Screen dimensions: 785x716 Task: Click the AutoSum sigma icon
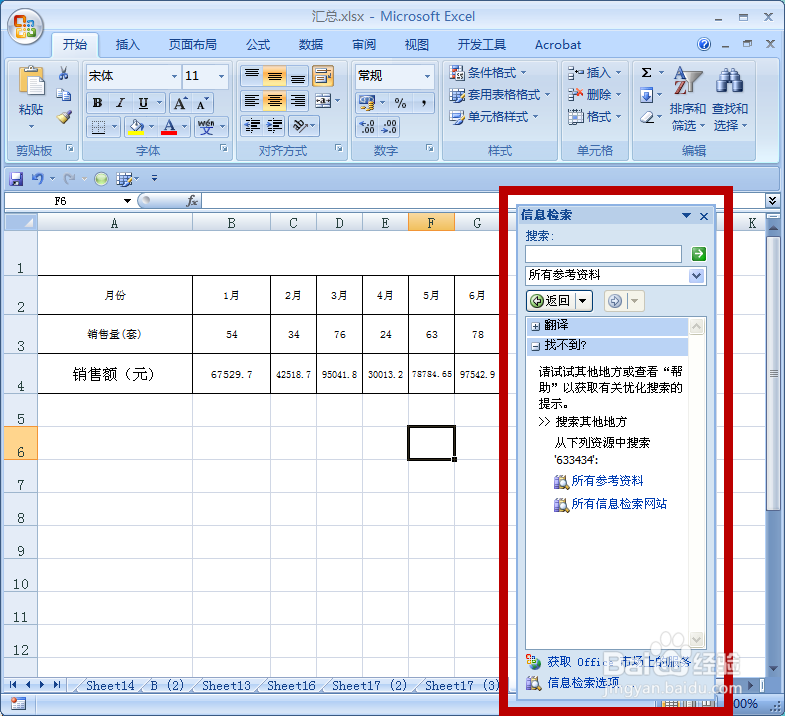click(646, 73)
